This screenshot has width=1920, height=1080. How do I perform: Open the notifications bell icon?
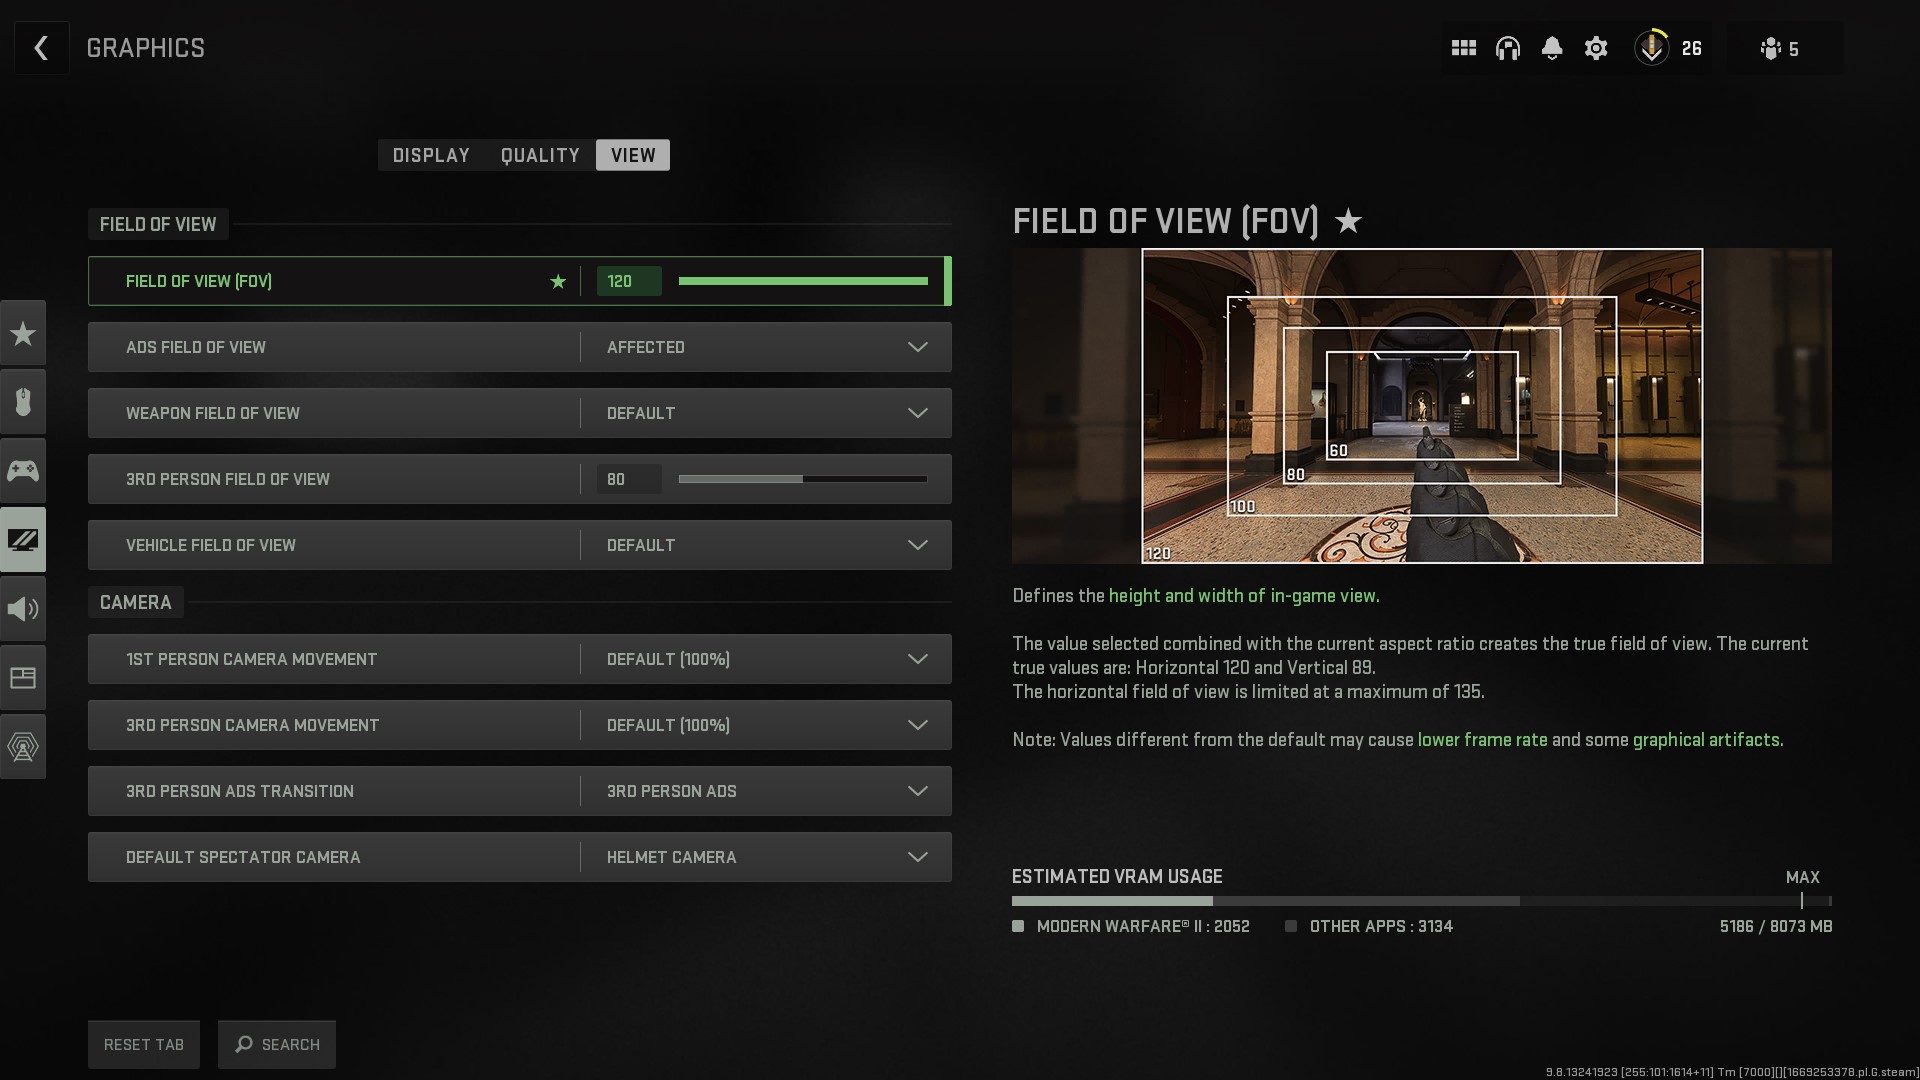(1552, 47)
